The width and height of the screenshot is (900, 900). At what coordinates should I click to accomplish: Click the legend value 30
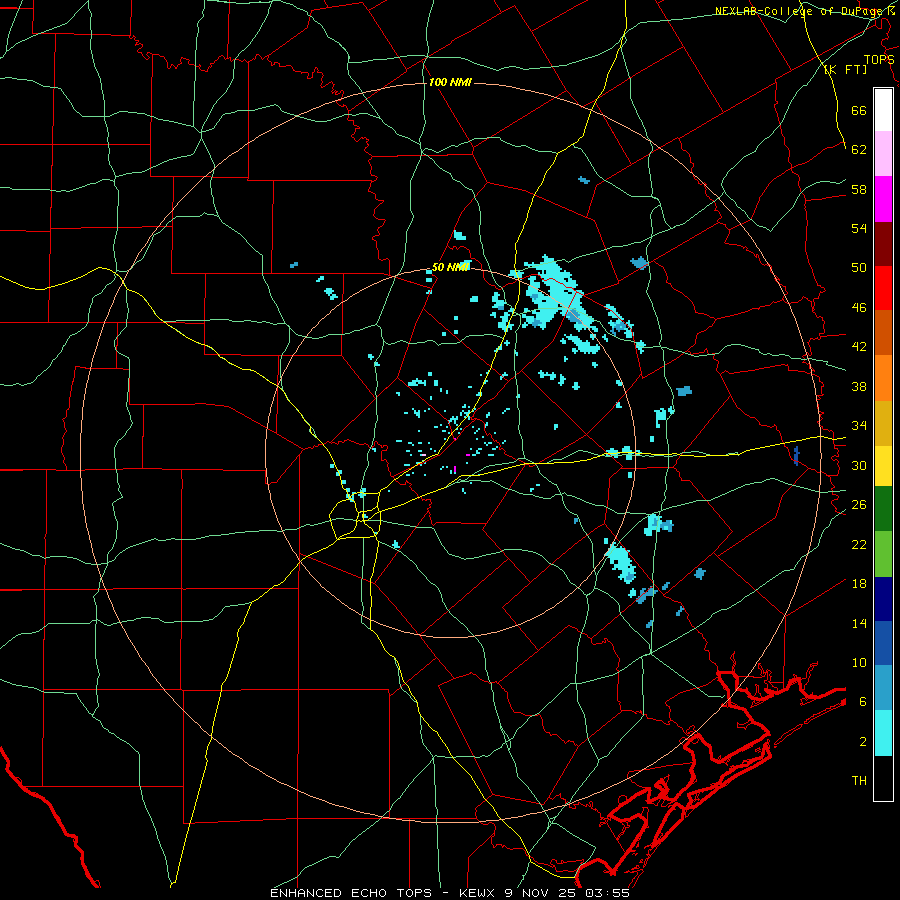859,465
